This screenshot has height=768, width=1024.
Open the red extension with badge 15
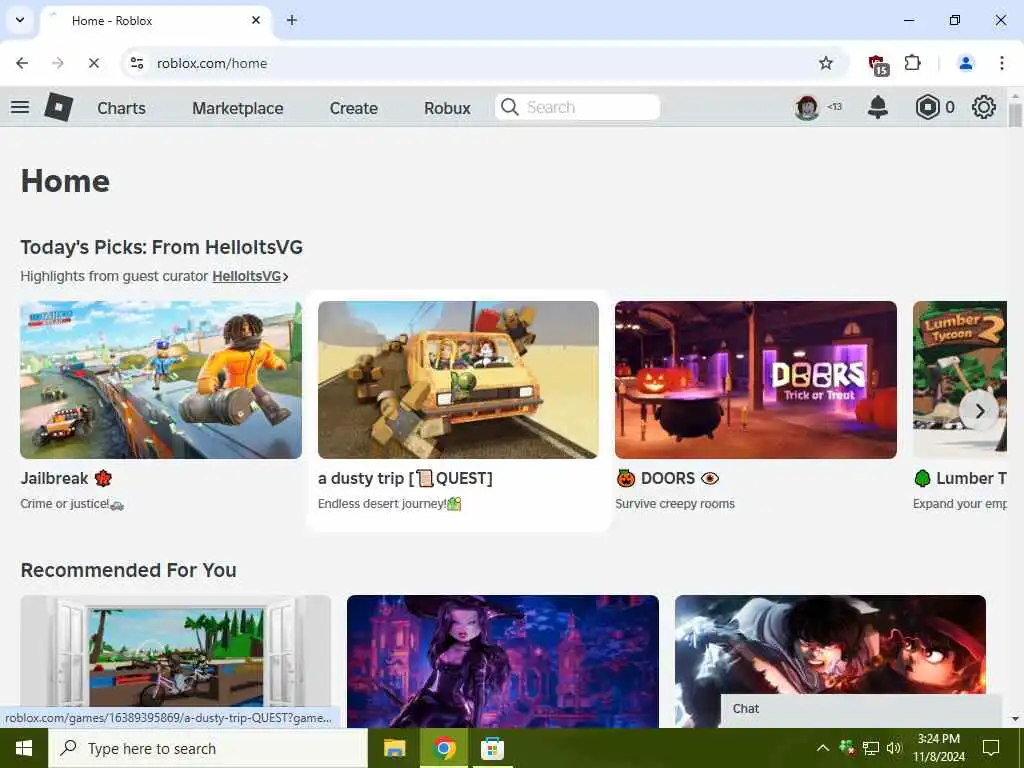878,64
